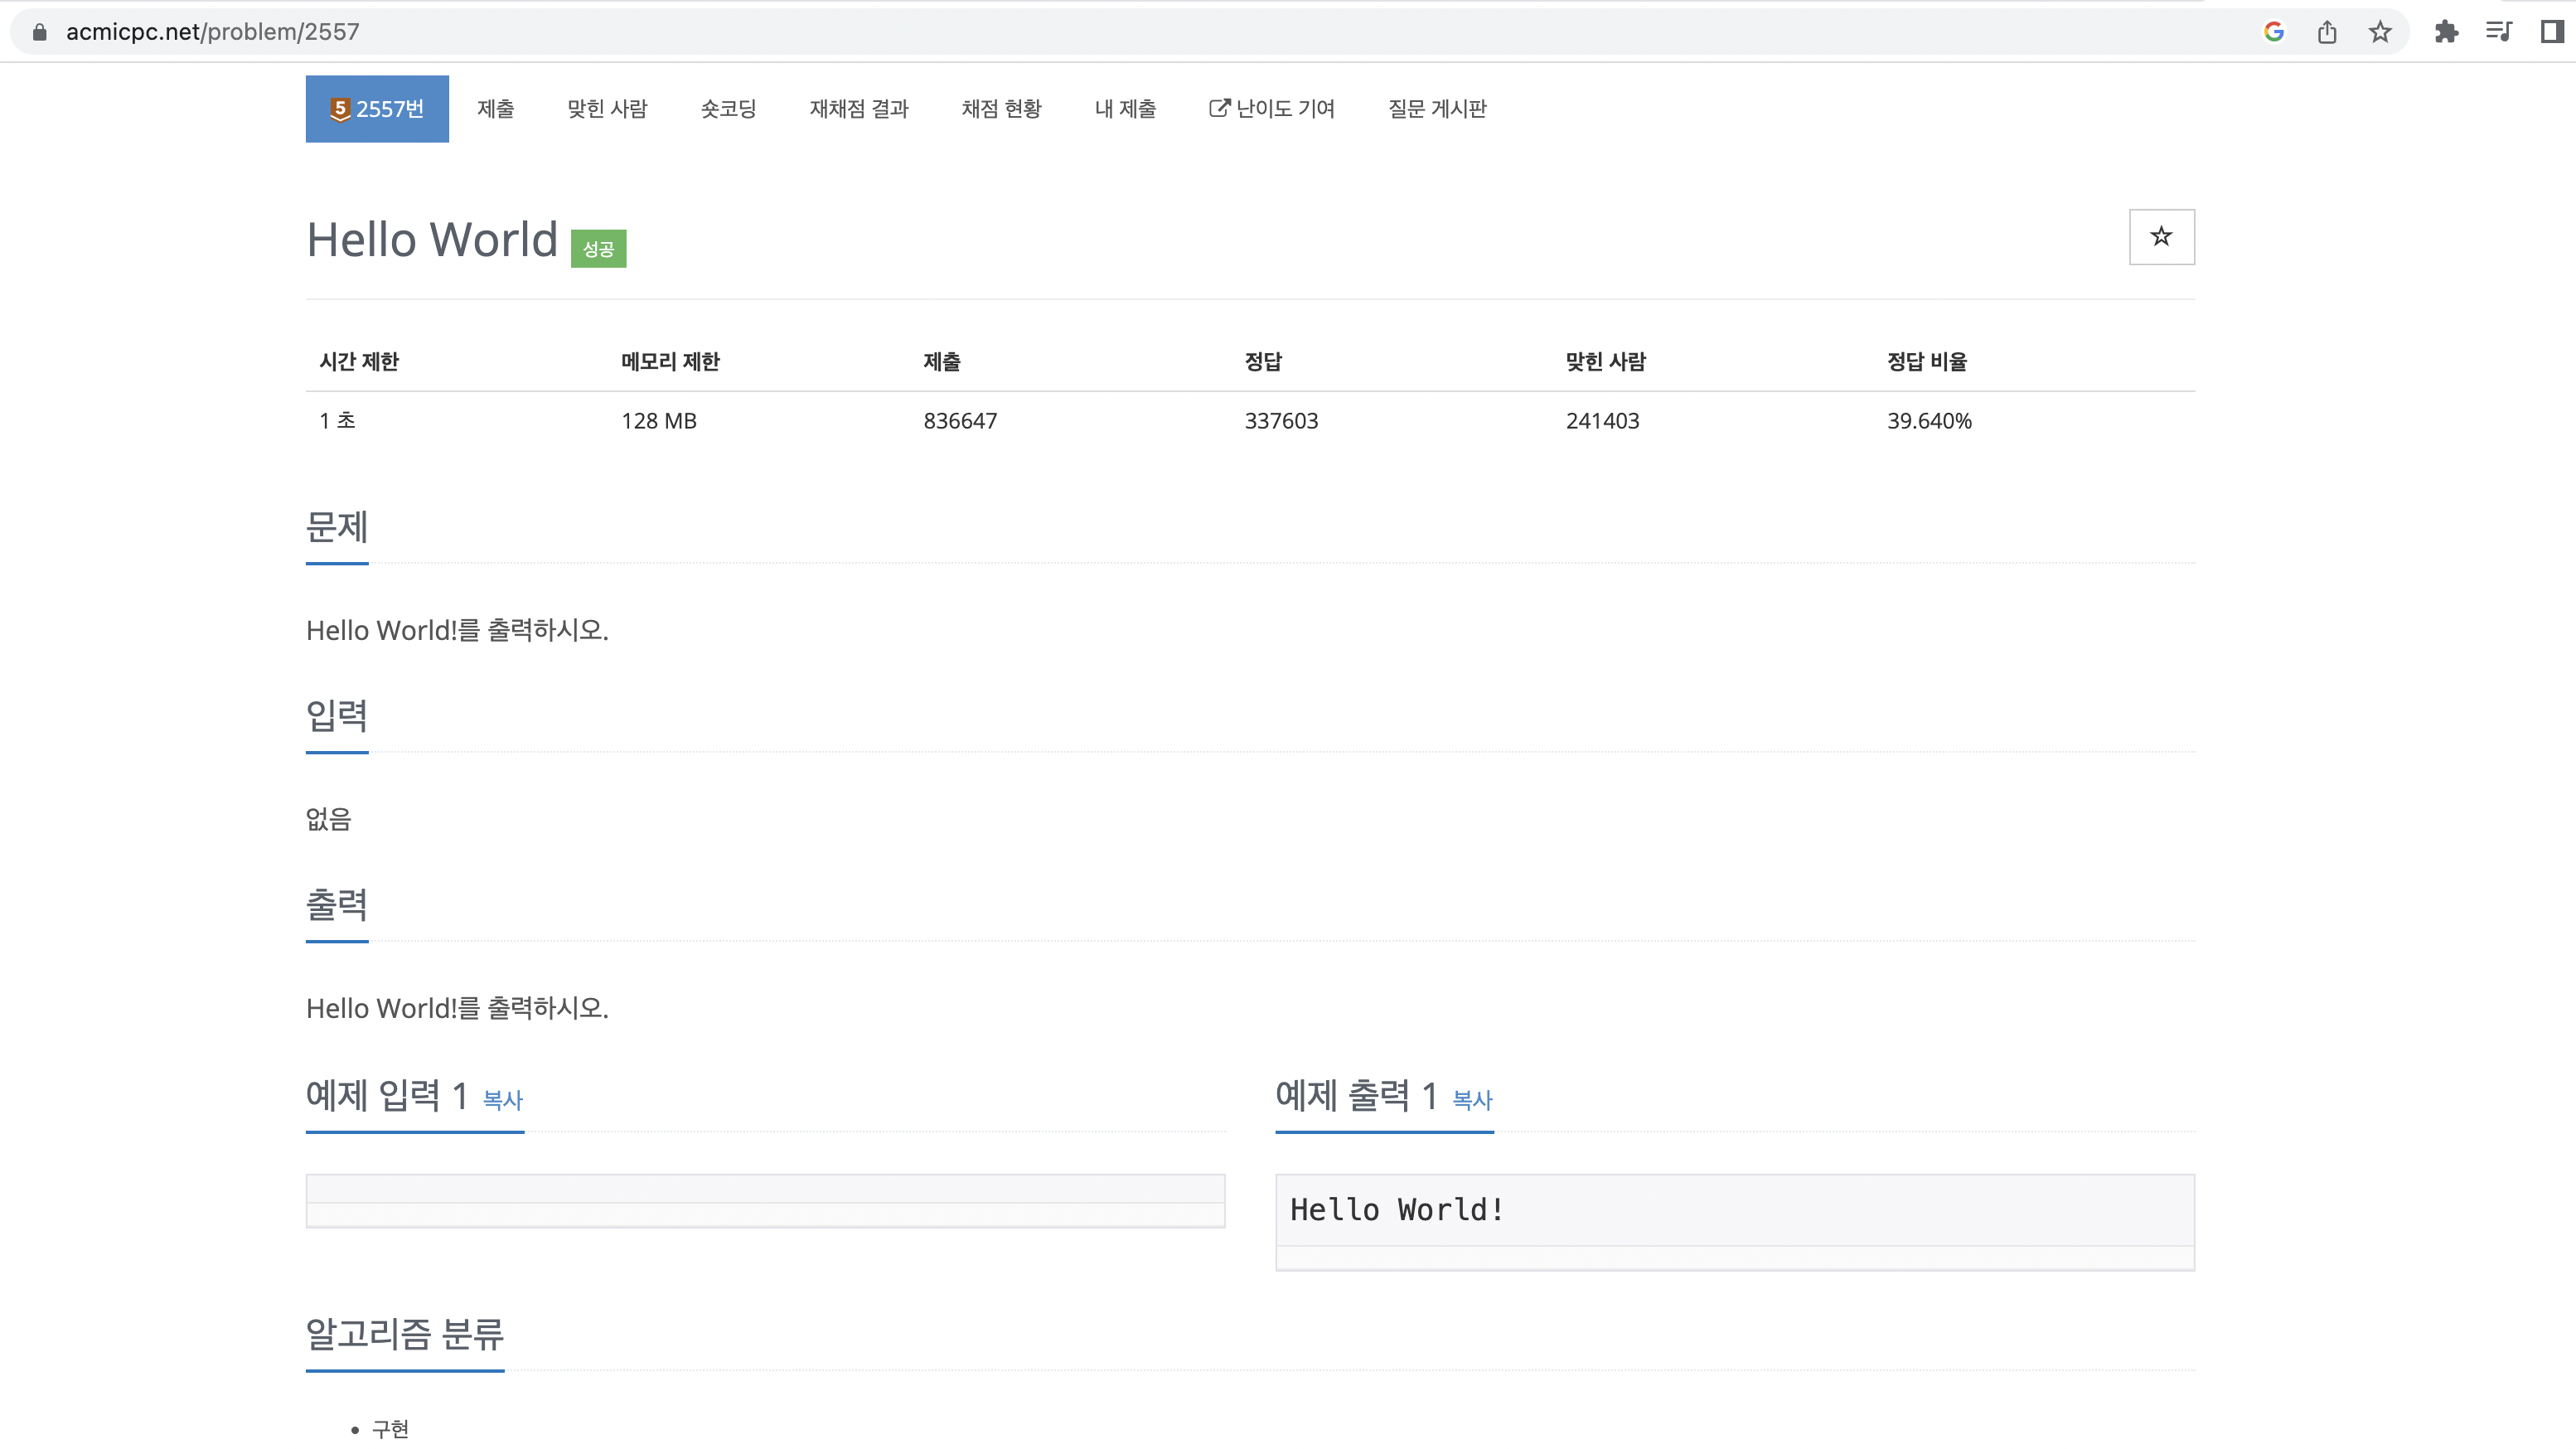Open the 제출 submit tab

495,109
